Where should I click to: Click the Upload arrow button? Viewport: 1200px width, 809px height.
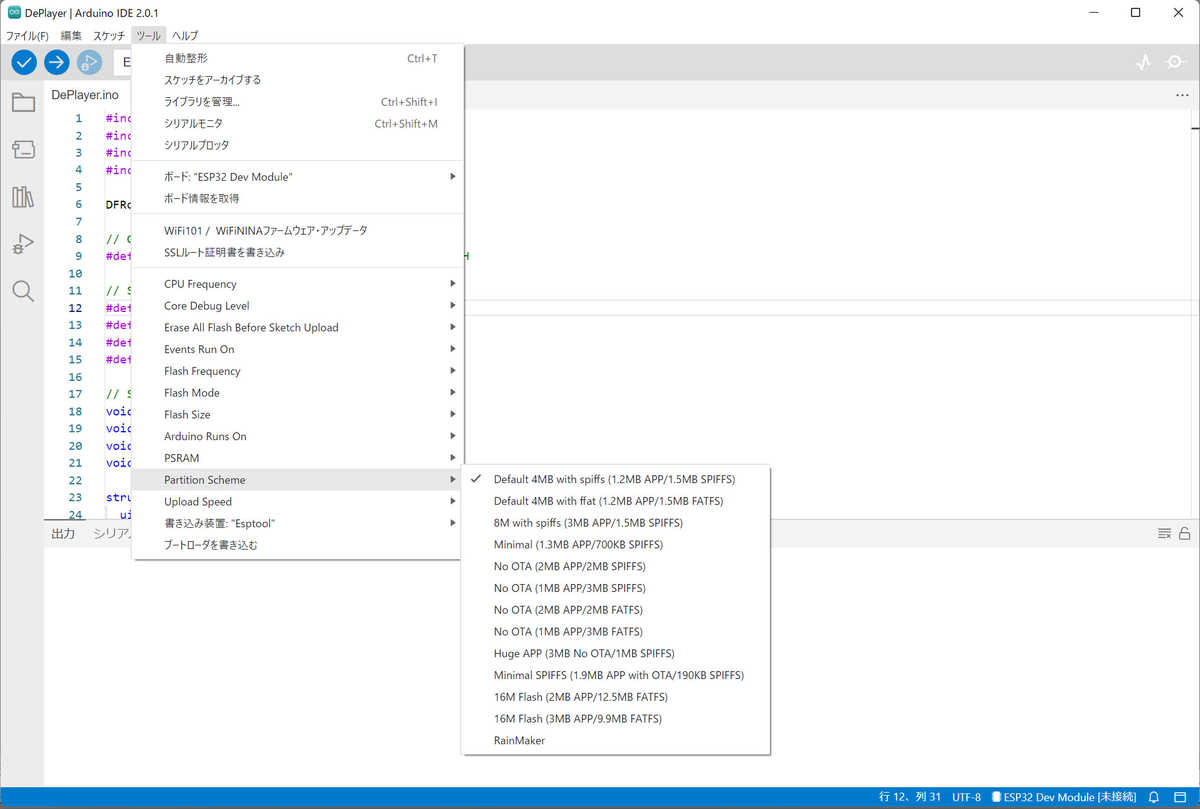click(x=57, y=62)
